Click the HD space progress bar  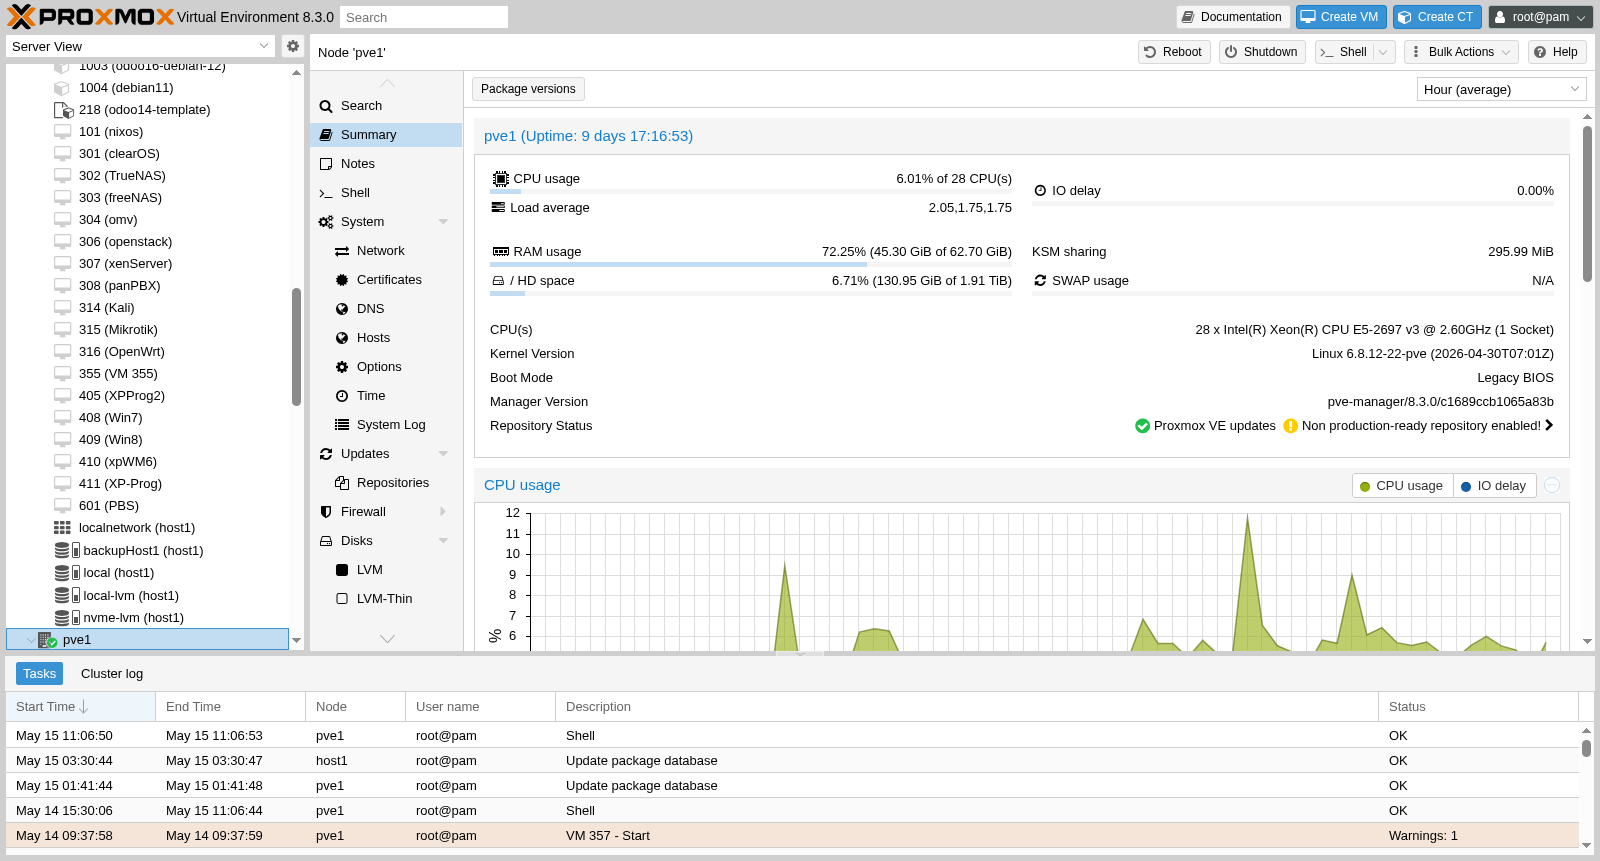pyautogui.click(x=751, y=294)
